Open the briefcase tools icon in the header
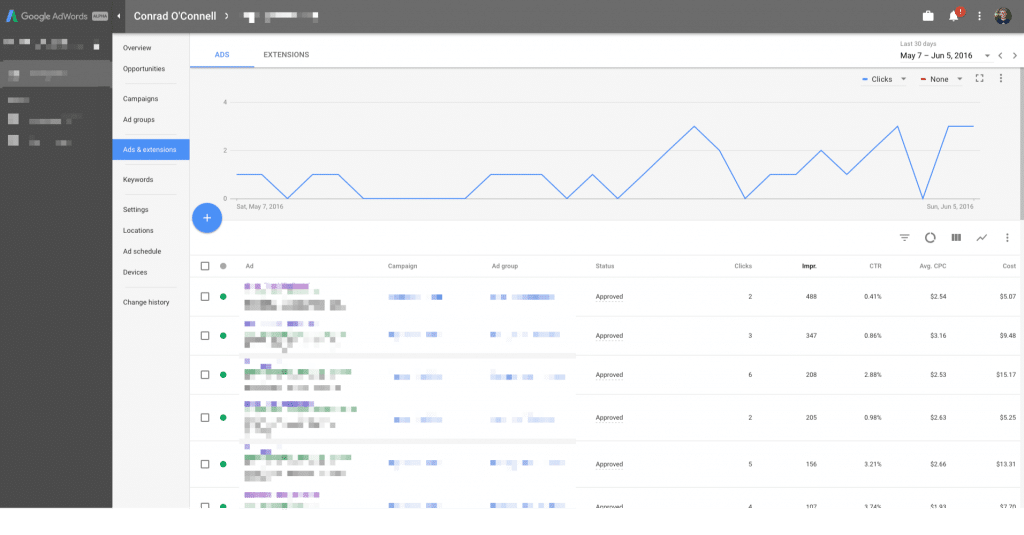 click(928, 16)
